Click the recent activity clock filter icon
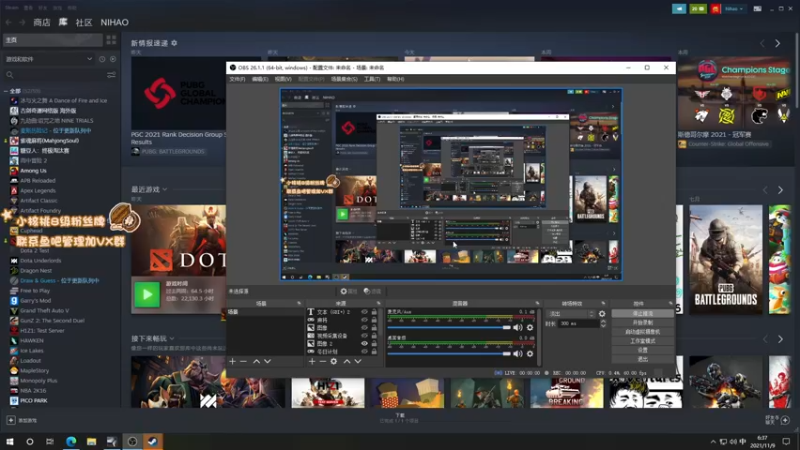The image size is (800, 450). pos(102,59)
